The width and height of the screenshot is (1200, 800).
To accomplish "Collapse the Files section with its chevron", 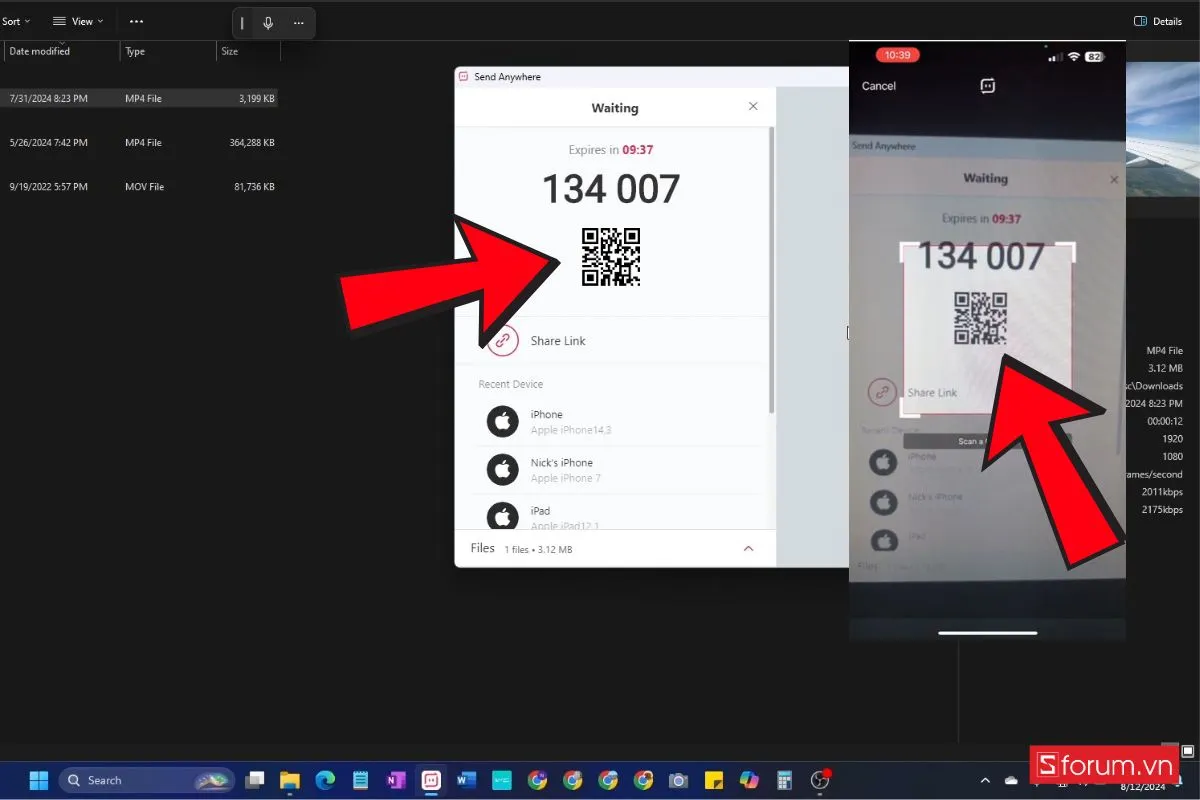I will coord(748,548).
